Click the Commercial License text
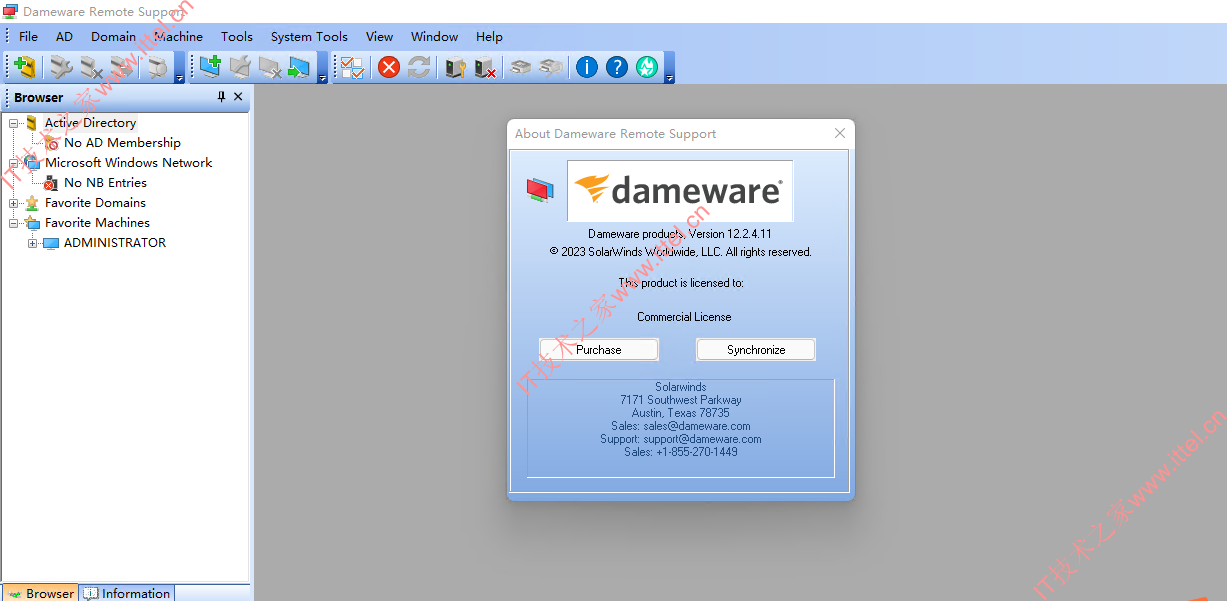1227x601 pixels. [x=684, y=317]
